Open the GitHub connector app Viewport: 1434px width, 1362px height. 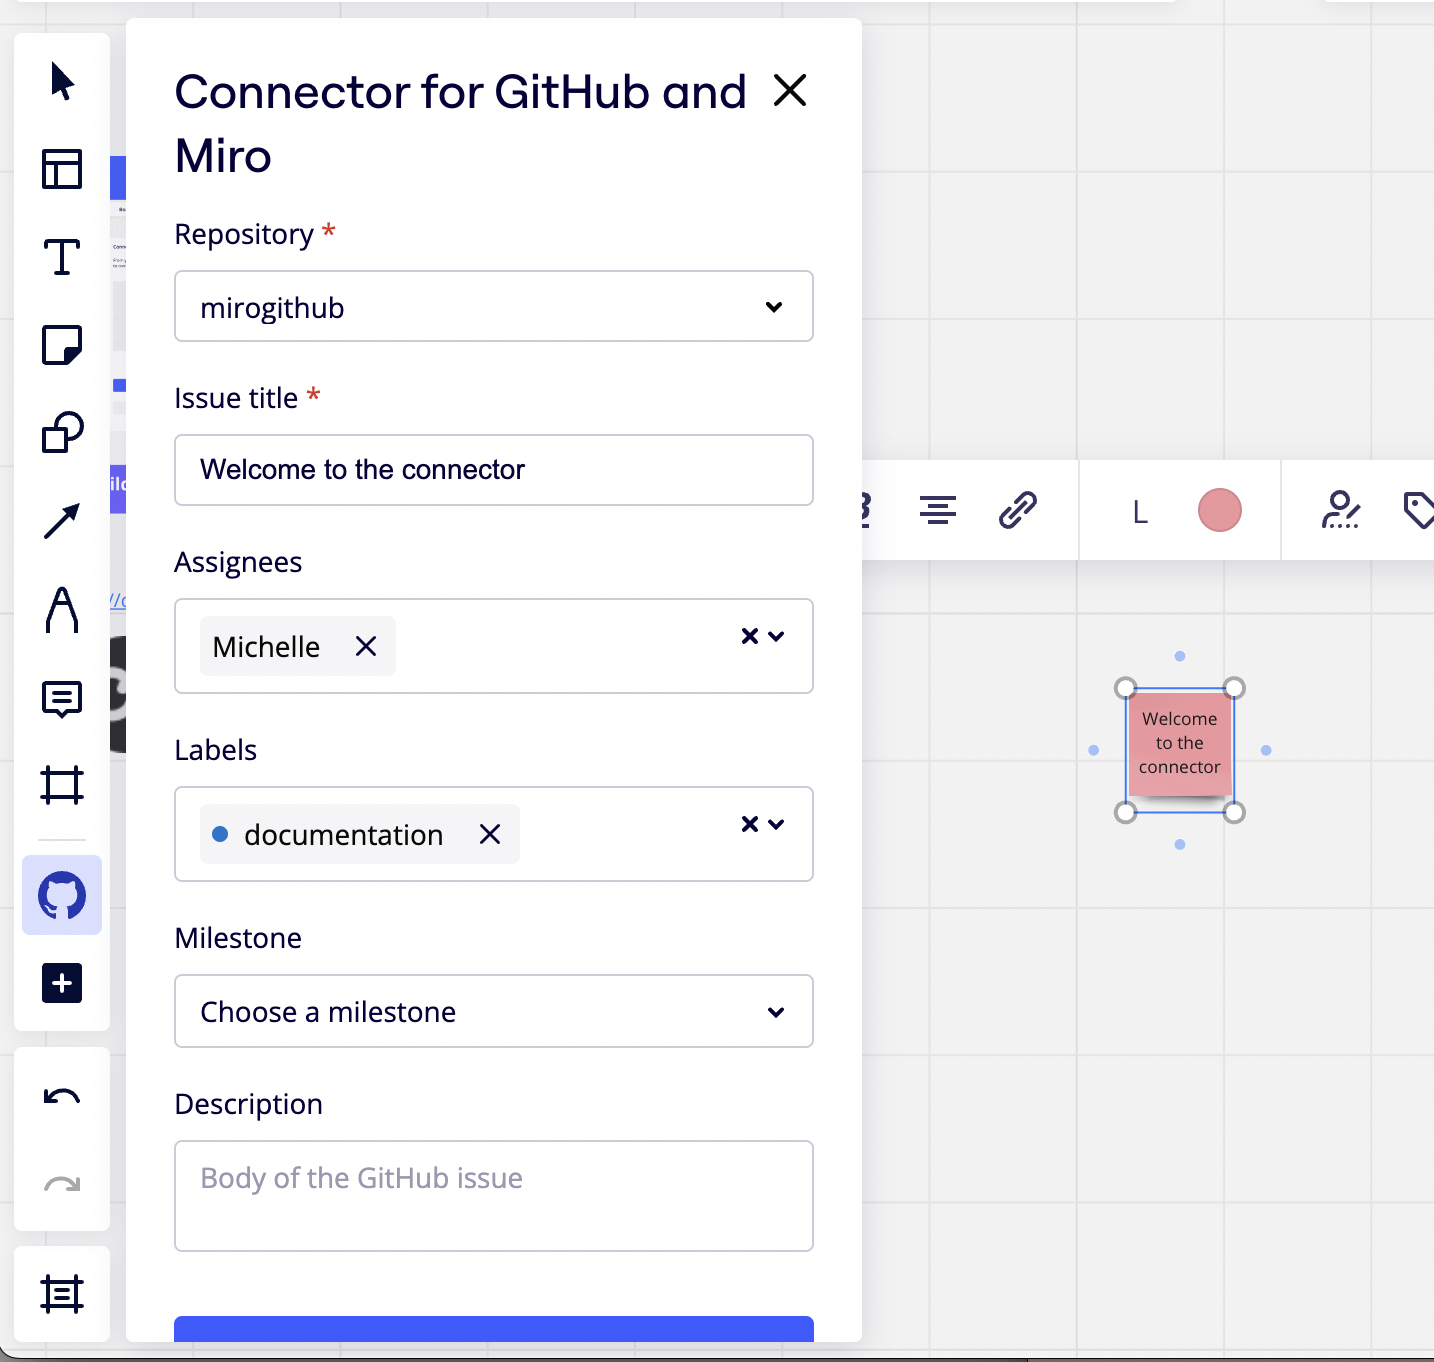click(62, 895)
